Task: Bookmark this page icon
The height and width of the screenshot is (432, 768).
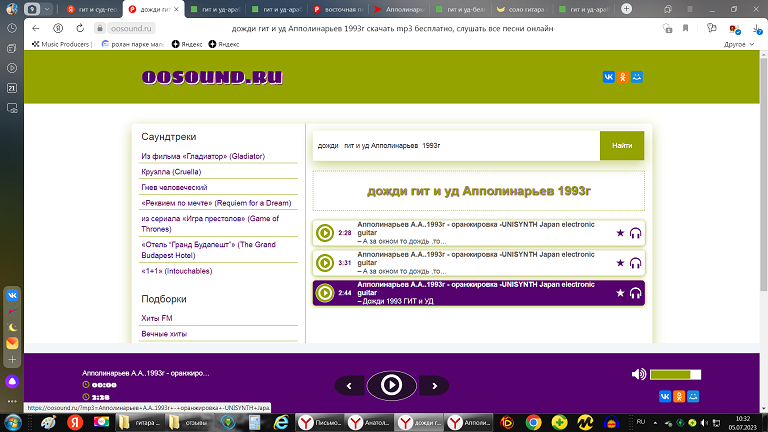Action: (685, 28)
